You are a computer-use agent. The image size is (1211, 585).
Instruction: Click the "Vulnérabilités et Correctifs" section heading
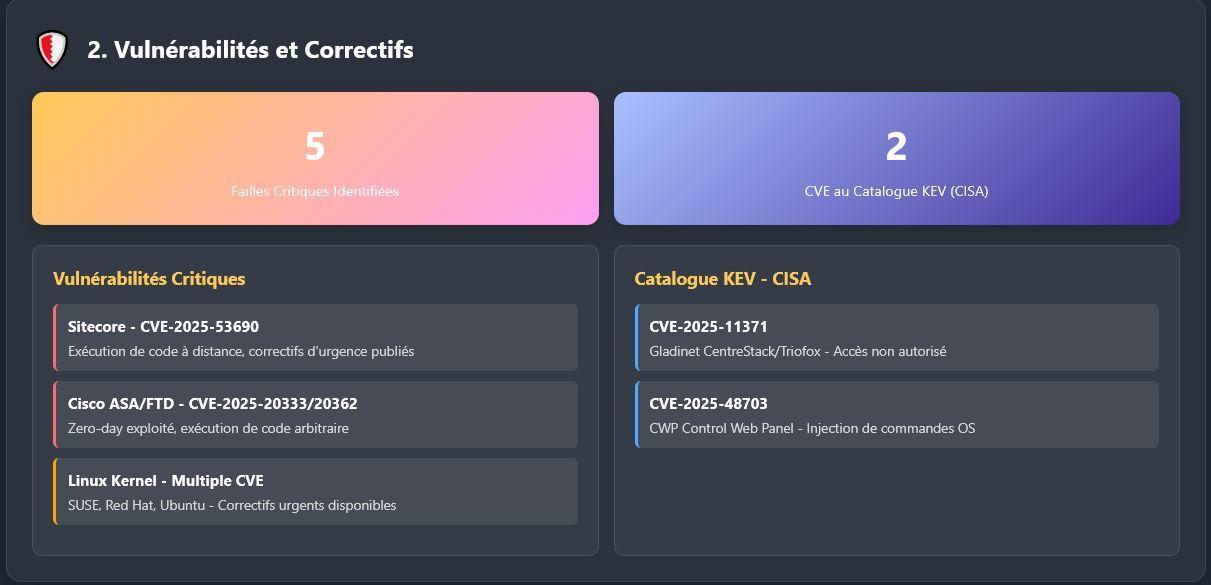(x=250, y=50)
